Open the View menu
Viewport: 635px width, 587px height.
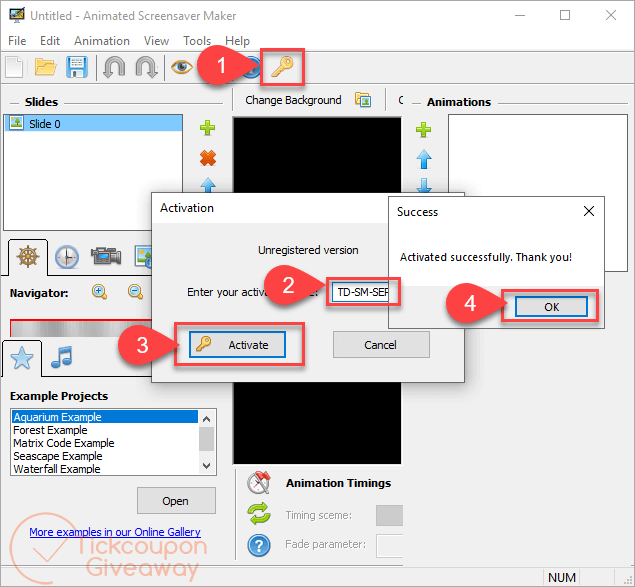point(156,41)
